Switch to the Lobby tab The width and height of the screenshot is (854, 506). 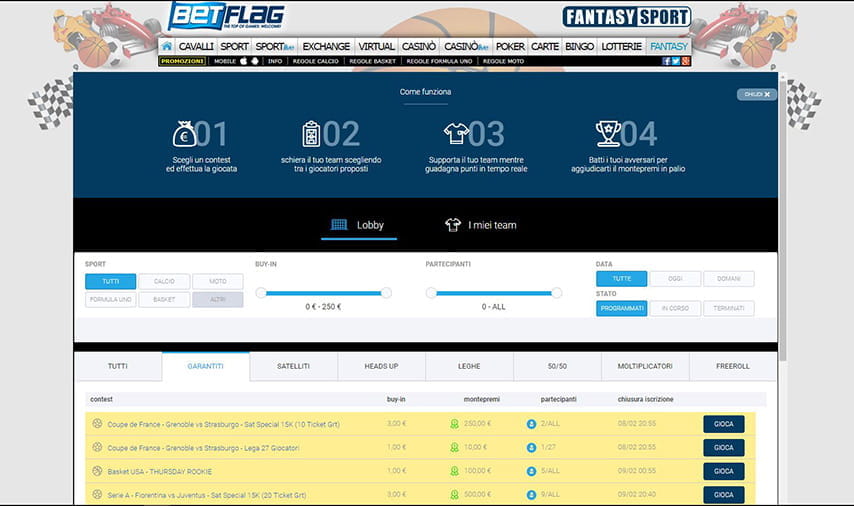(358, 225)
